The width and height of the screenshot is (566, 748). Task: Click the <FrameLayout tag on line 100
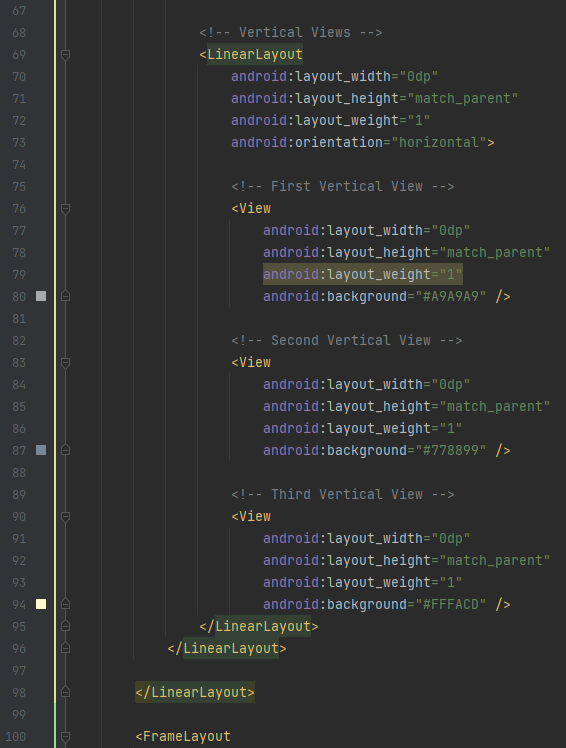tap(183, 737)
